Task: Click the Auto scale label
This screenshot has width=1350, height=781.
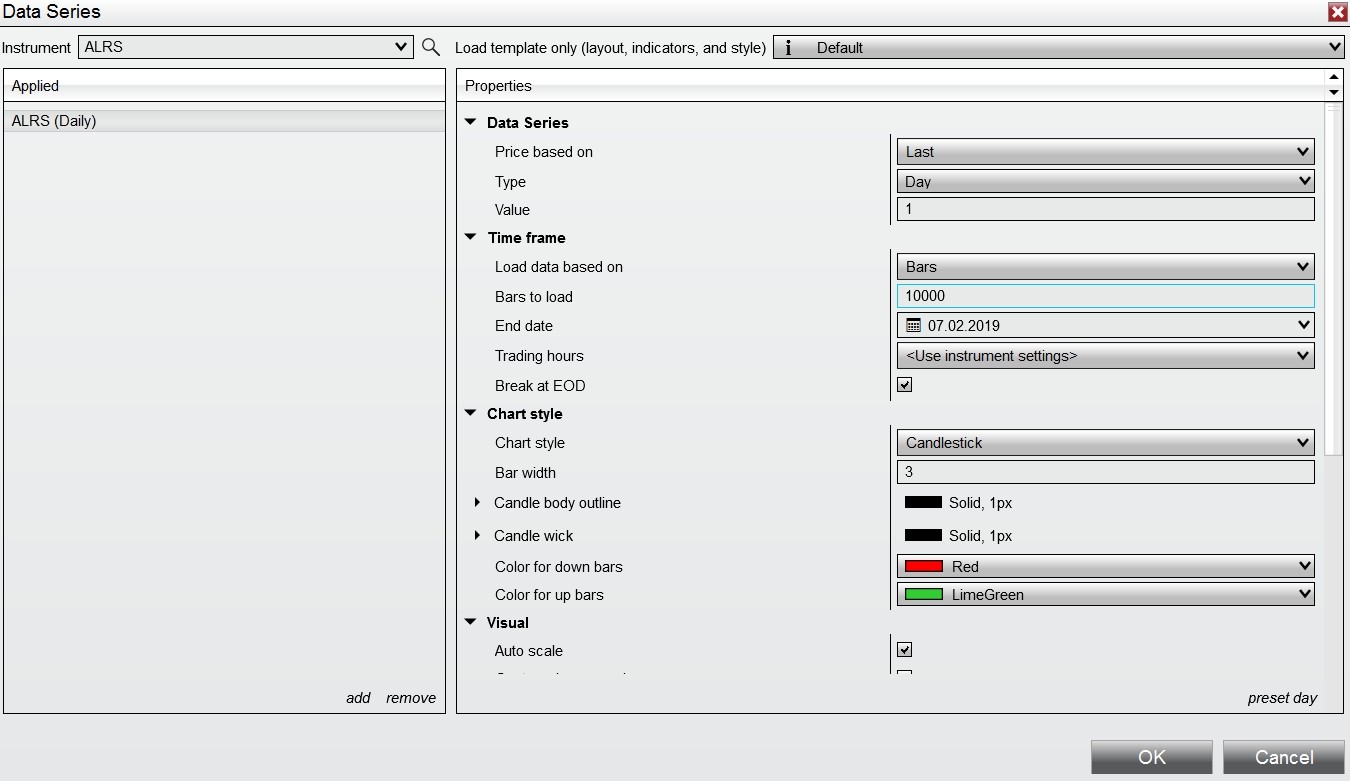Action: 529,651
